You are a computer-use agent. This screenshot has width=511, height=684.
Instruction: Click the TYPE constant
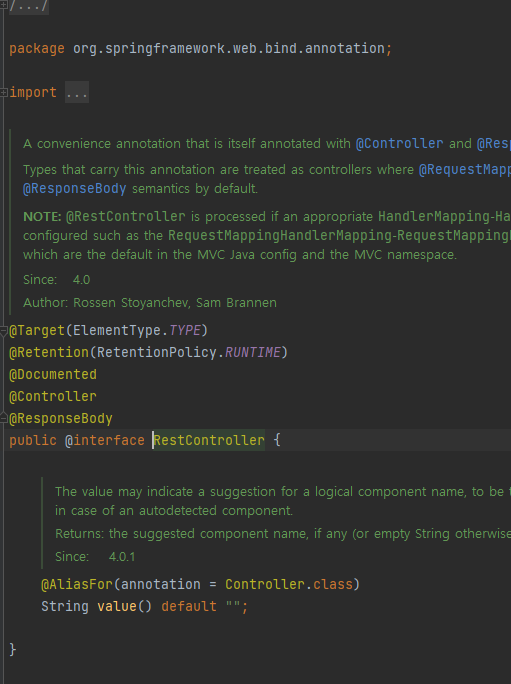tap(185, 331)
